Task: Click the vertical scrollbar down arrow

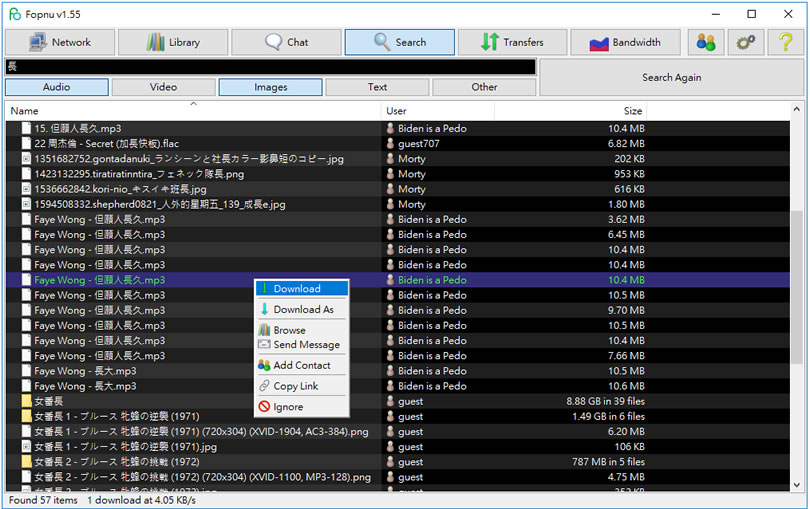Action: (797, 485)
